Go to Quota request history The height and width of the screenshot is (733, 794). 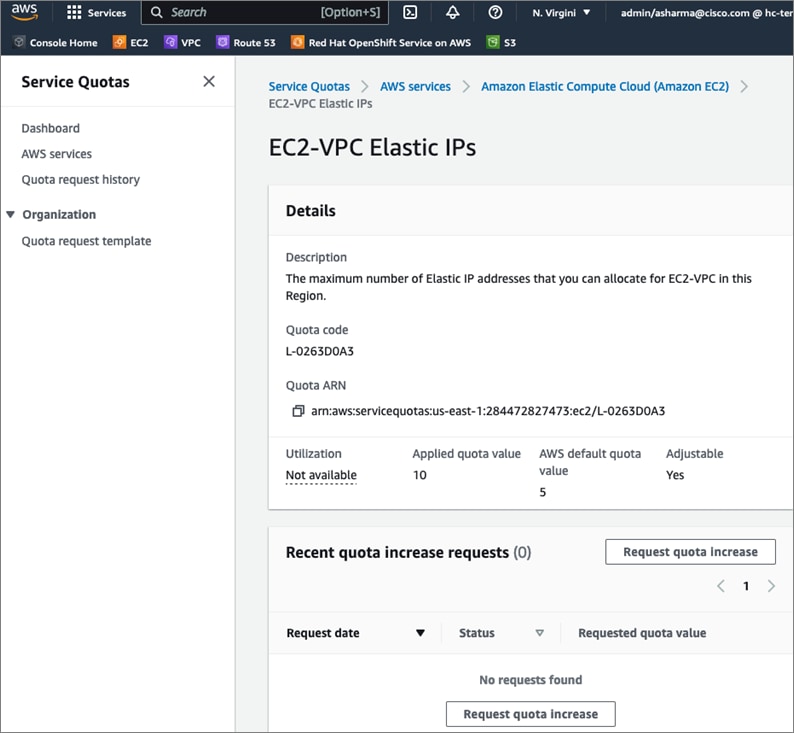(81, 180)
